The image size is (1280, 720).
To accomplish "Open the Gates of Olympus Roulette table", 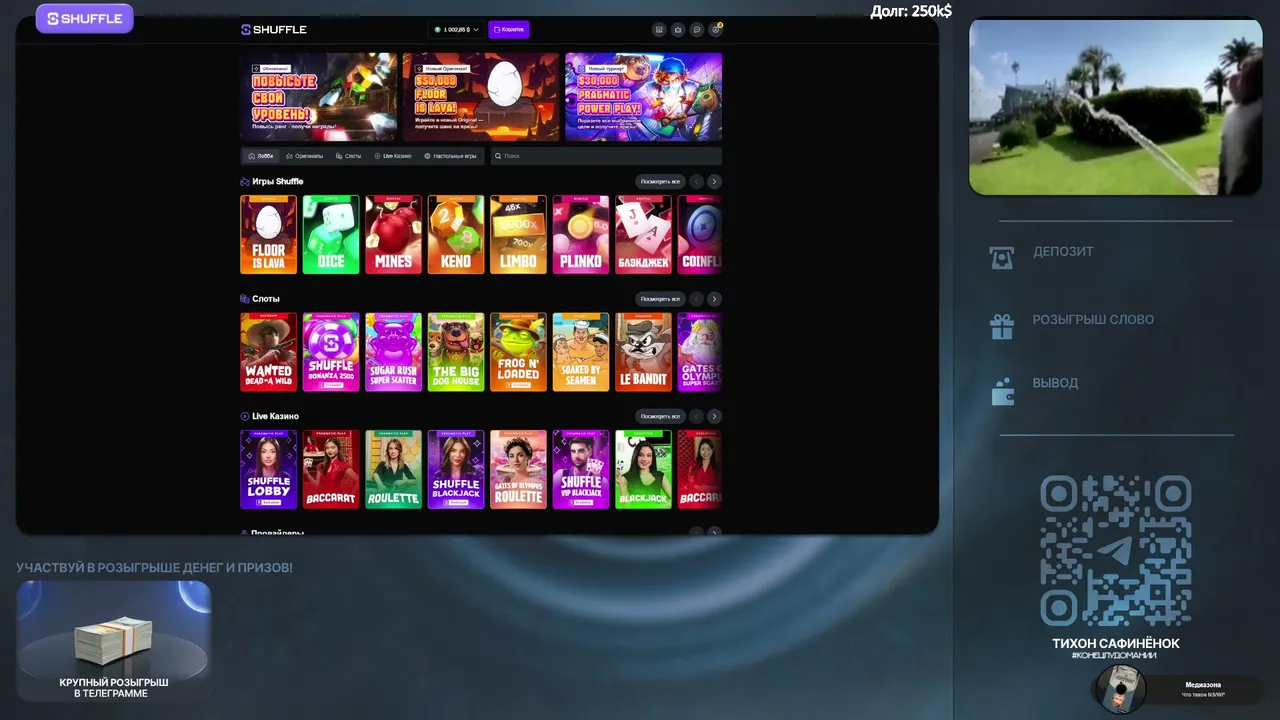I will tap(518, 469).
